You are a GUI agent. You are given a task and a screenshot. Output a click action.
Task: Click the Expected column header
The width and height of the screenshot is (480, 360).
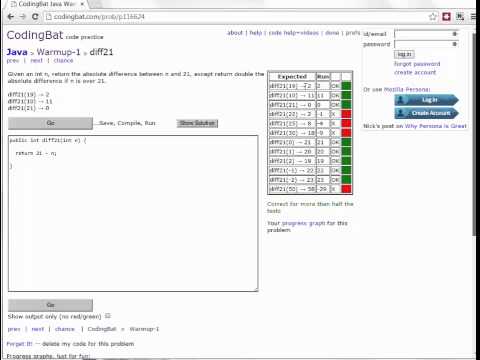[x=292, y=77]
